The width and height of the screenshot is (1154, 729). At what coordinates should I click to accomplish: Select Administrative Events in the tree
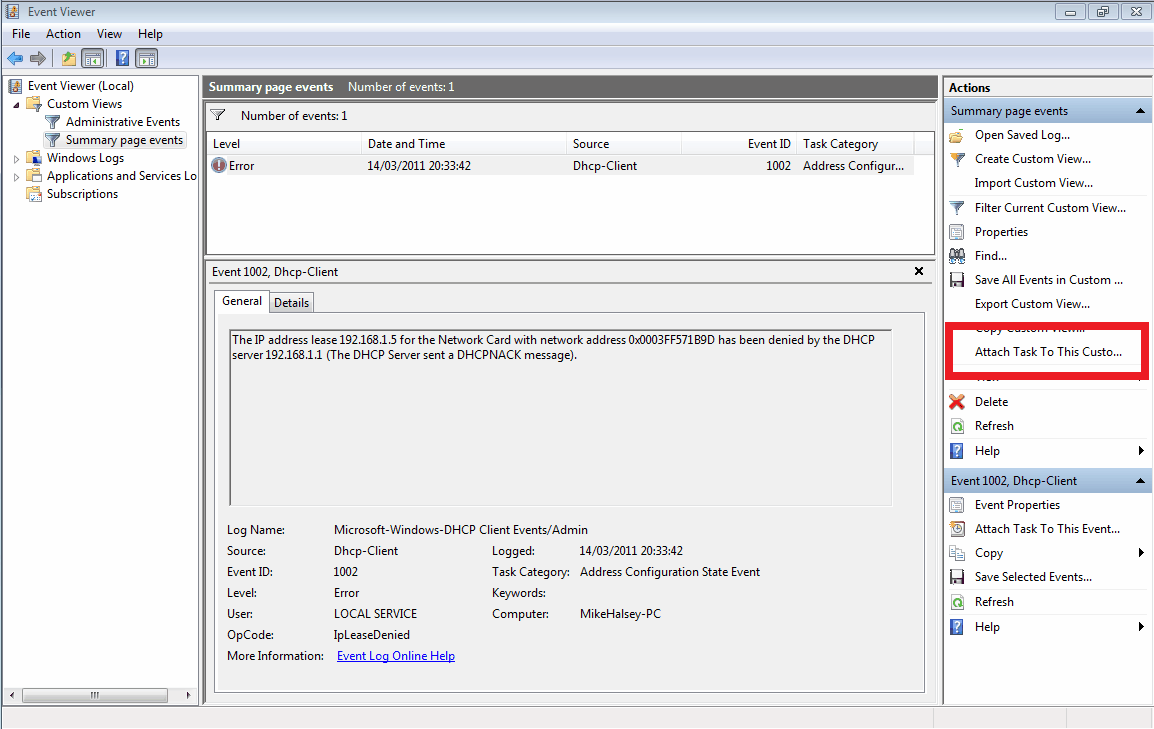point(122,122)
